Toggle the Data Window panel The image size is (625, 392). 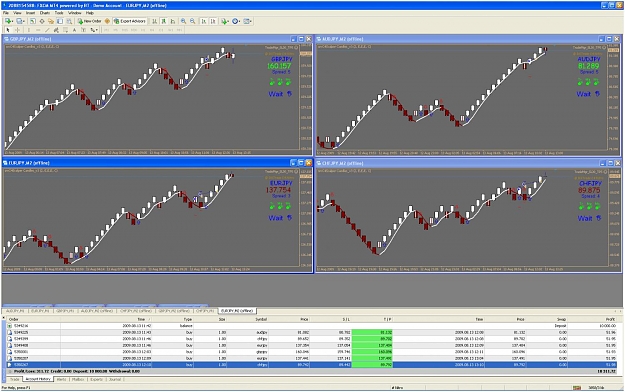(x=42, y=21)
